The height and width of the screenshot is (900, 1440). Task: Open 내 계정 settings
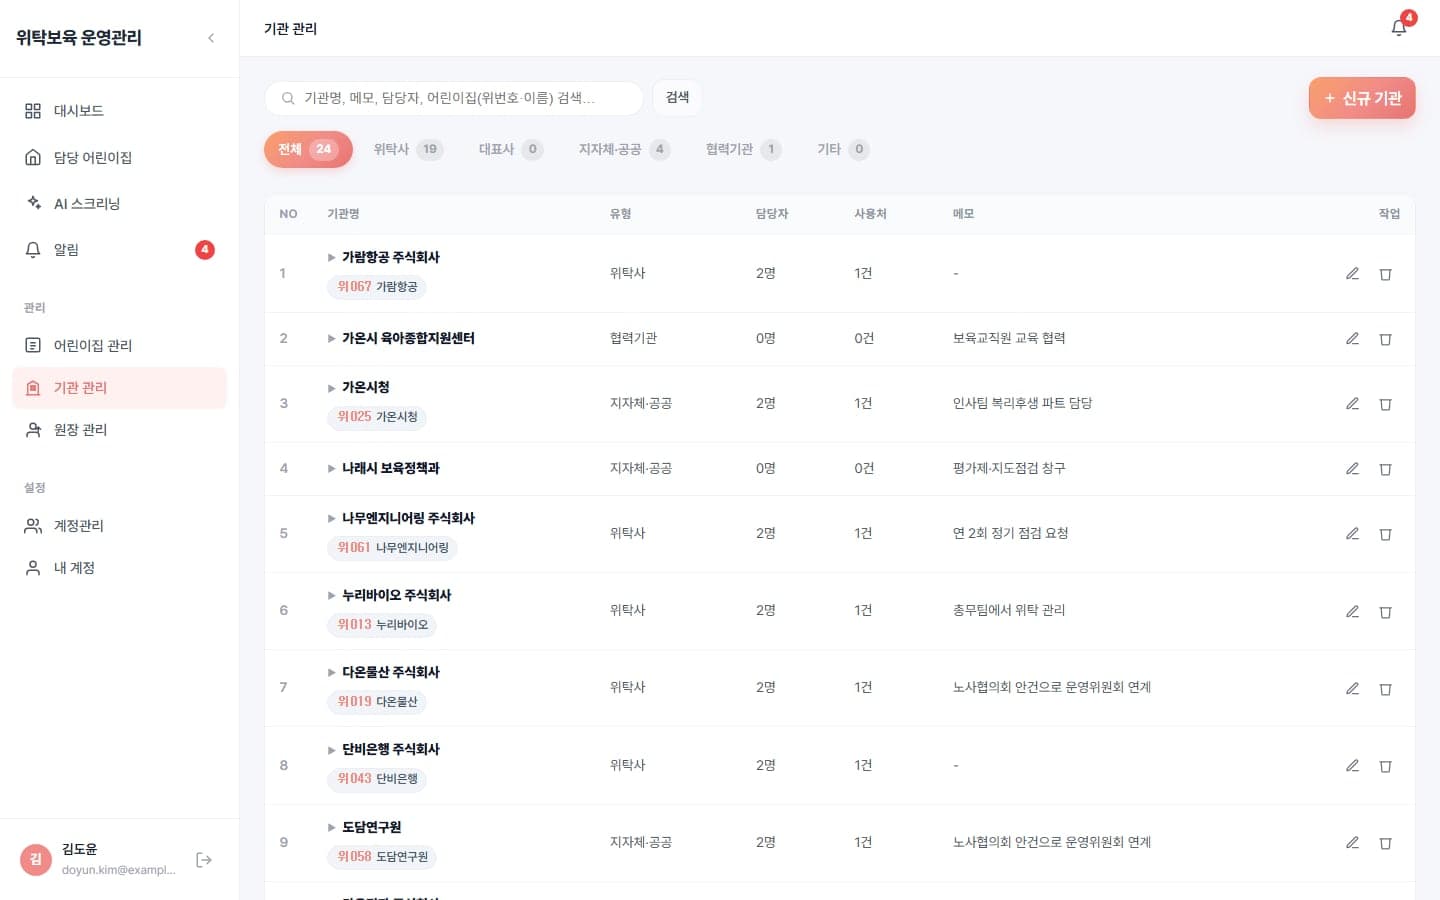click(x=119, y=567)
